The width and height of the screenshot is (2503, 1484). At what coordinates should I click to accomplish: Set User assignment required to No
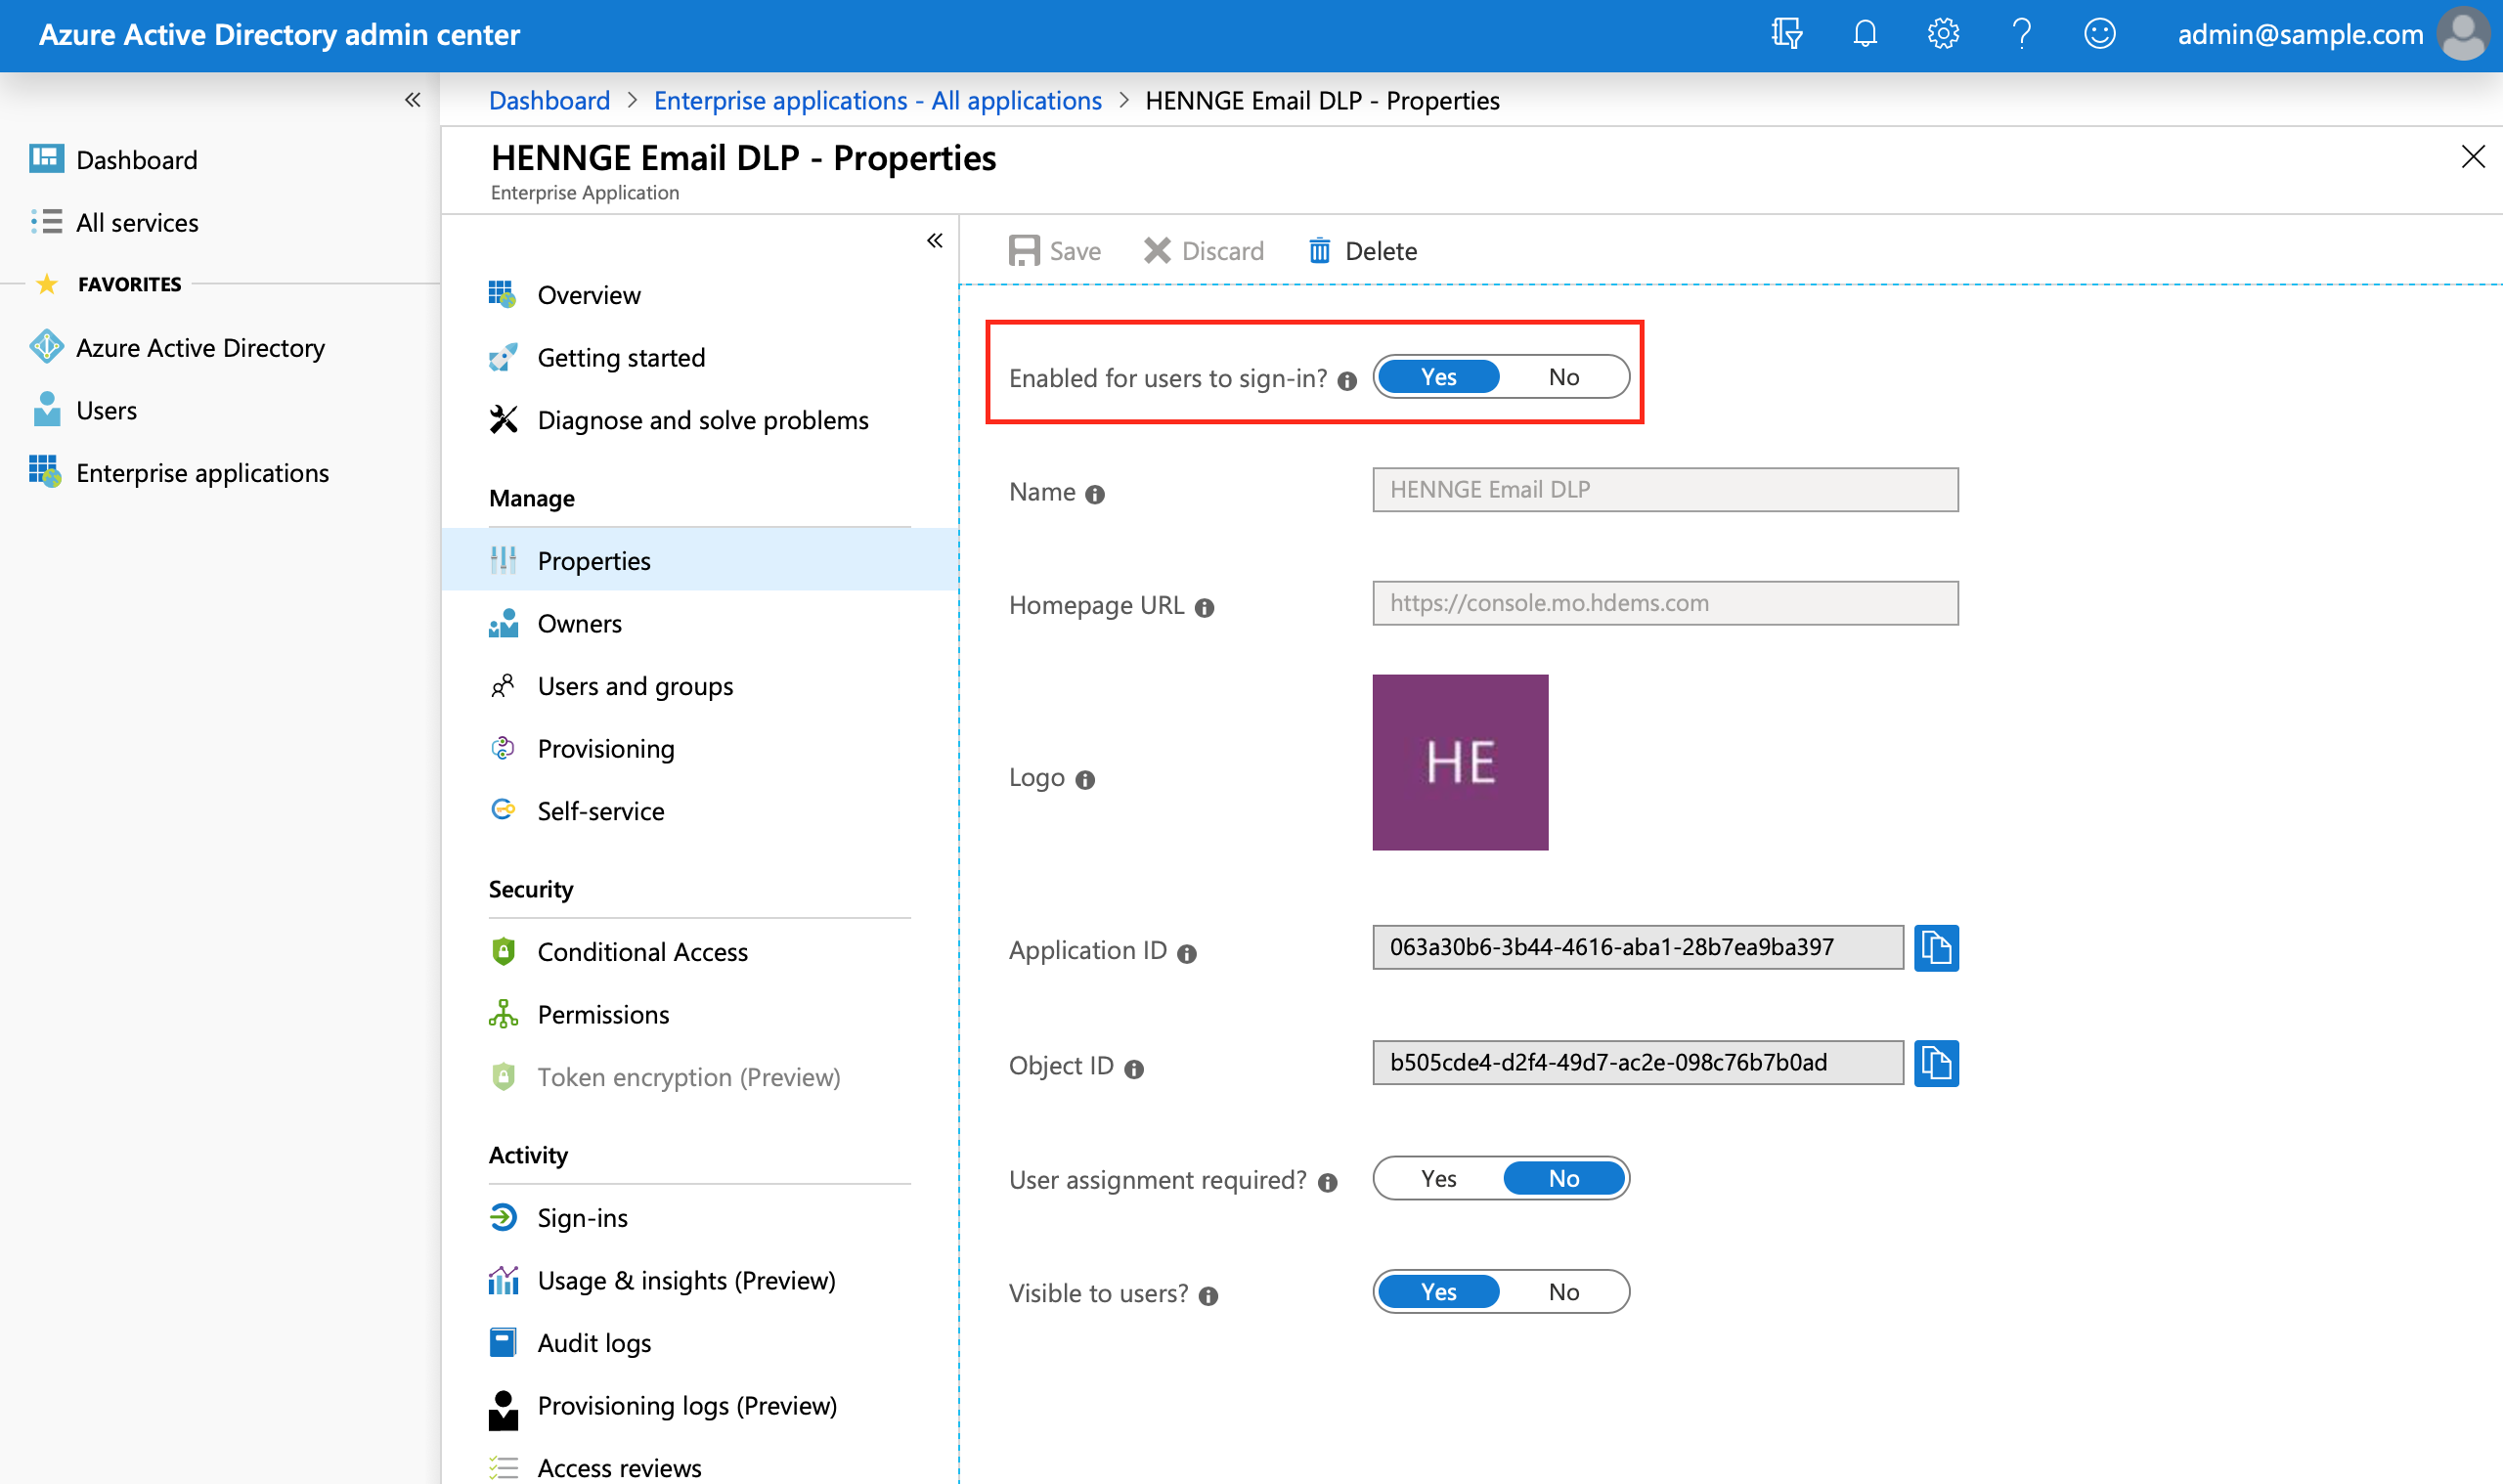coord(1564,1178)
